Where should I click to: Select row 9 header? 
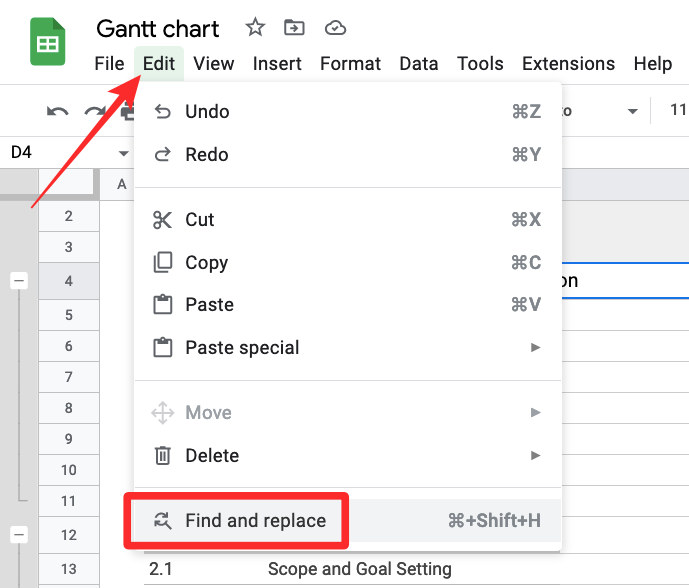pyautogui.click(x=69, y=439)
